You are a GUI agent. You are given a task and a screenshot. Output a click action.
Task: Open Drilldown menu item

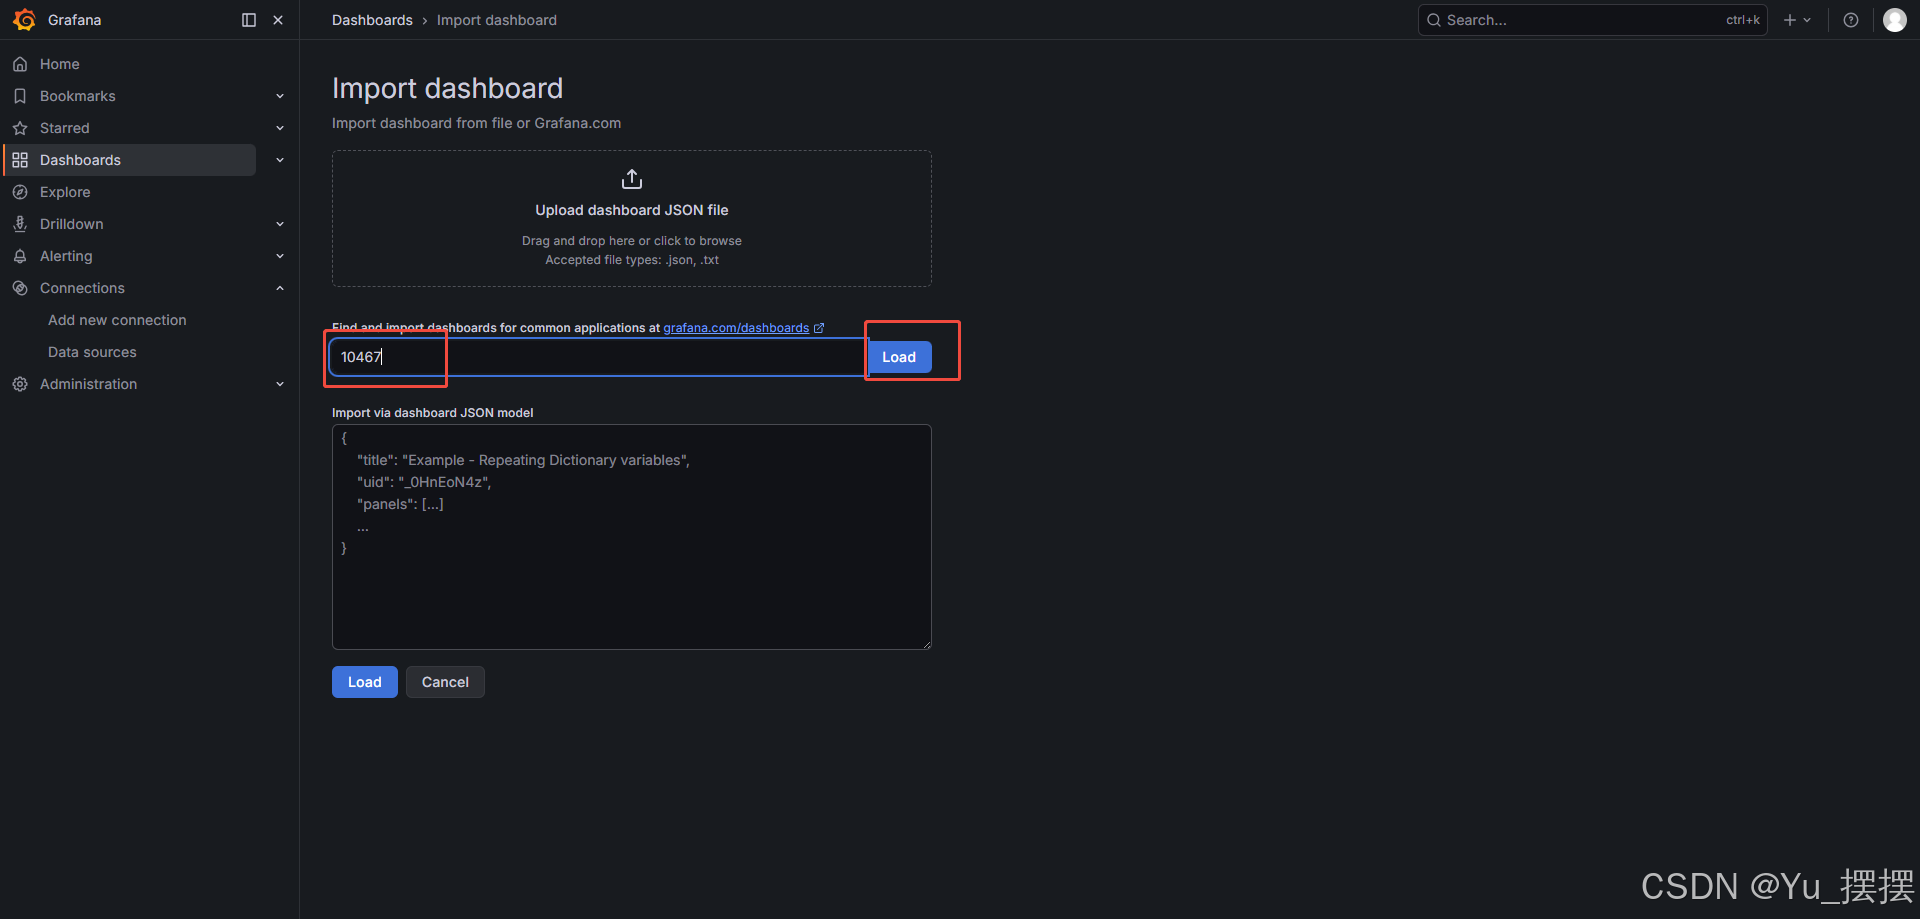(71, 224)
